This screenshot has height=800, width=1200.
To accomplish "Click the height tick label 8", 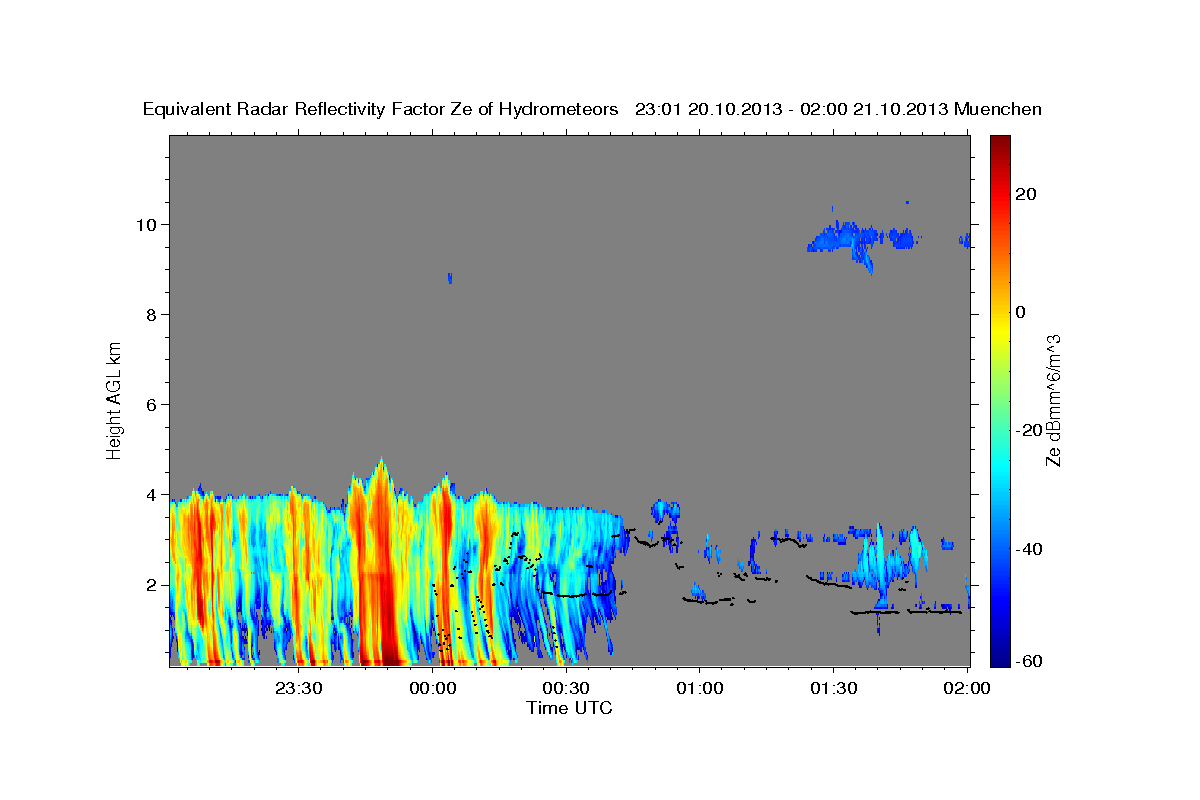I will coord(153,314).
